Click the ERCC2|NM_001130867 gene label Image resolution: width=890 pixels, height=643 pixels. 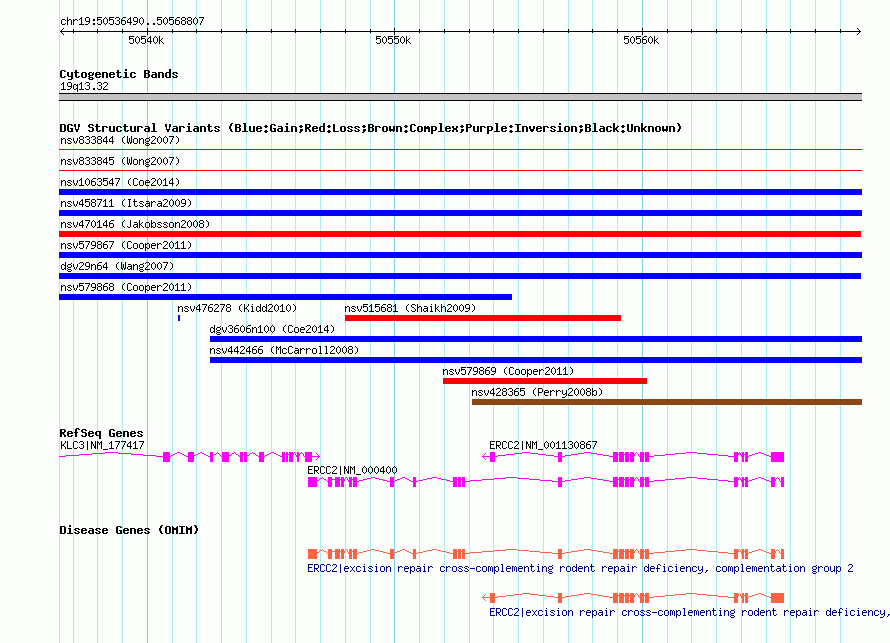(543, 446)
